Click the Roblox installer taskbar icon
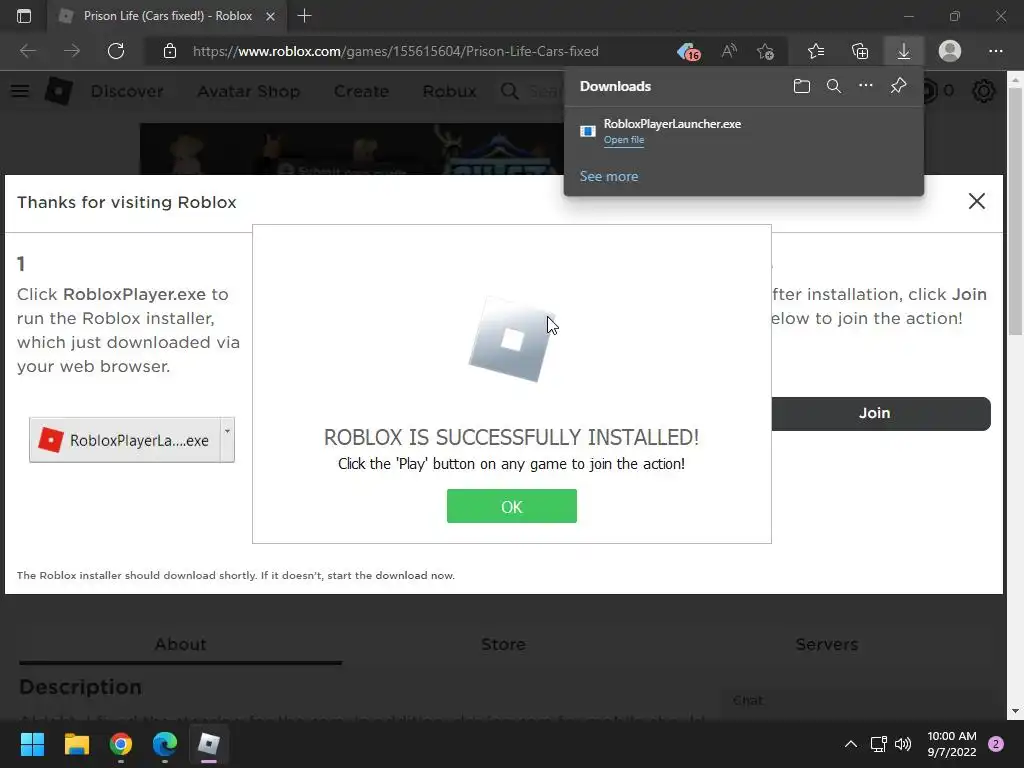This screenshot has height=768, width=1024. coord(209,744)
